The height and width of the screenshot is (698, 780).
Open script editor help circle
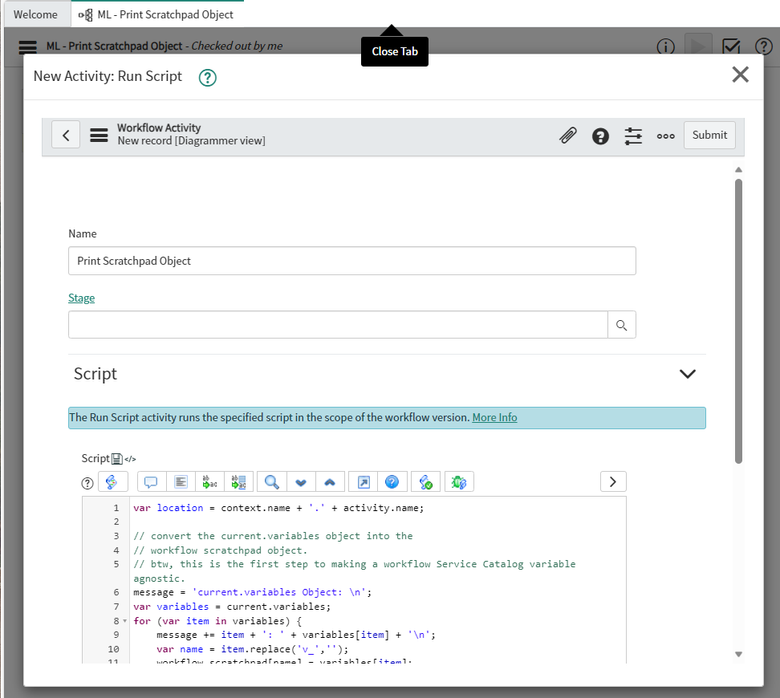tap(87, 483)
